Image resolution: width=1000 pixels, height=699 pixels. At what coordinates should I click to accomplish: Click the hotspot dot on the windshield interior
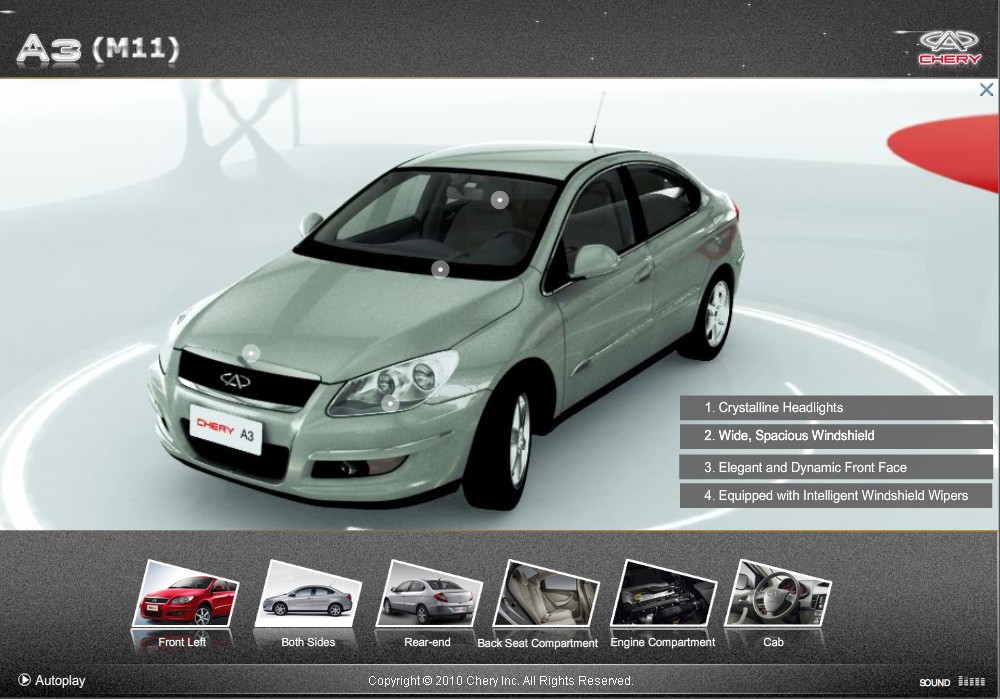pyautogui.click(x=499, y=200)
